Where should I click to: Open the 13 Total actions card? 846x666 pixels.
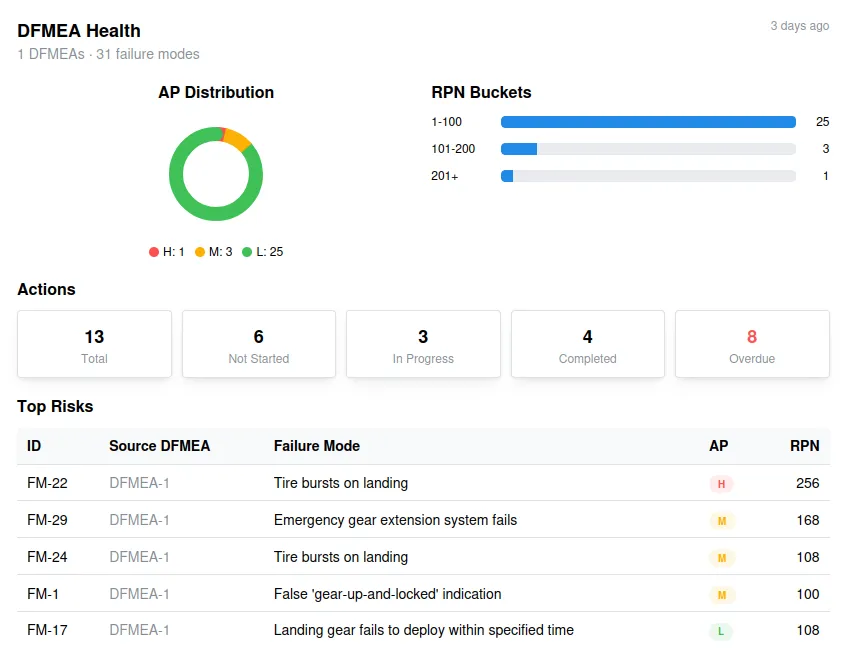[94, 344]
